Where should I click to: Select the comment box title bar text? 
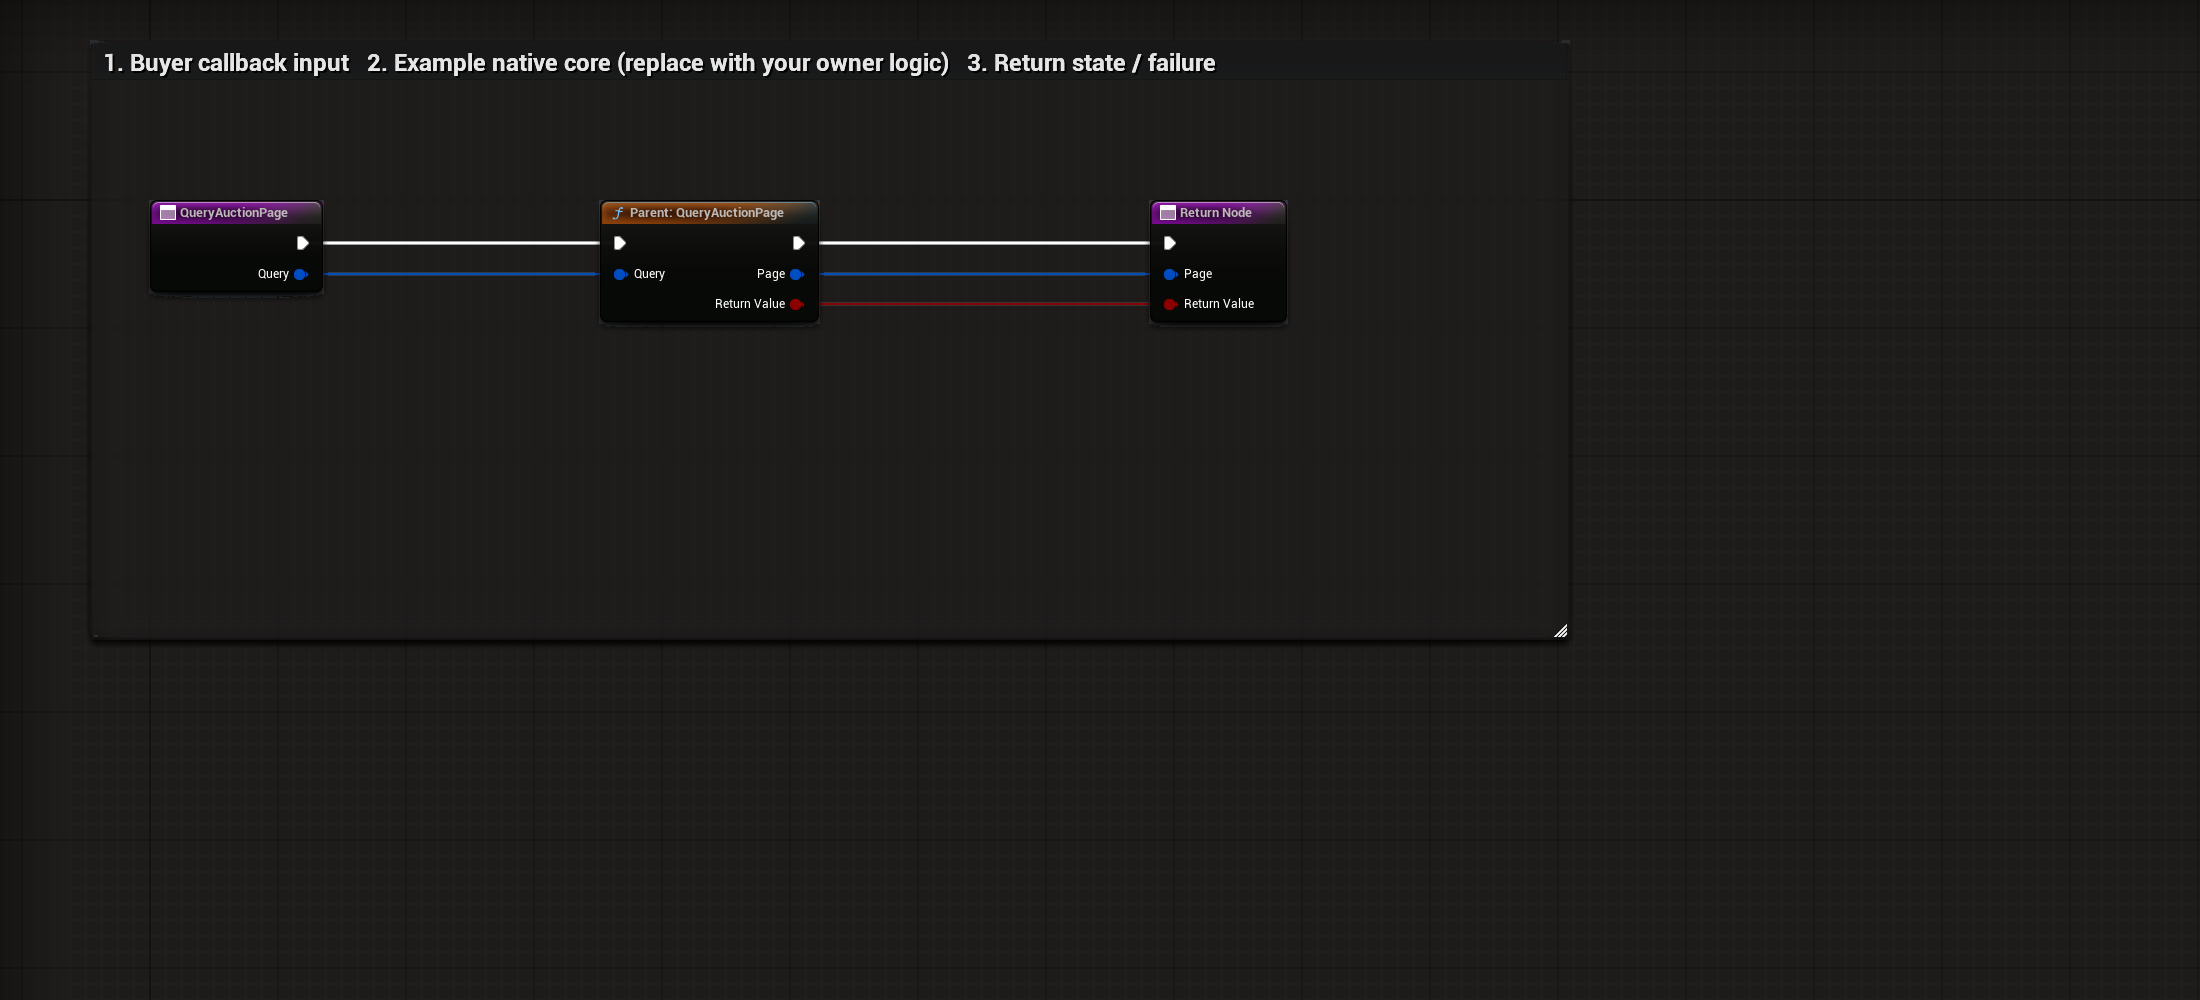[x=659, y=63]
